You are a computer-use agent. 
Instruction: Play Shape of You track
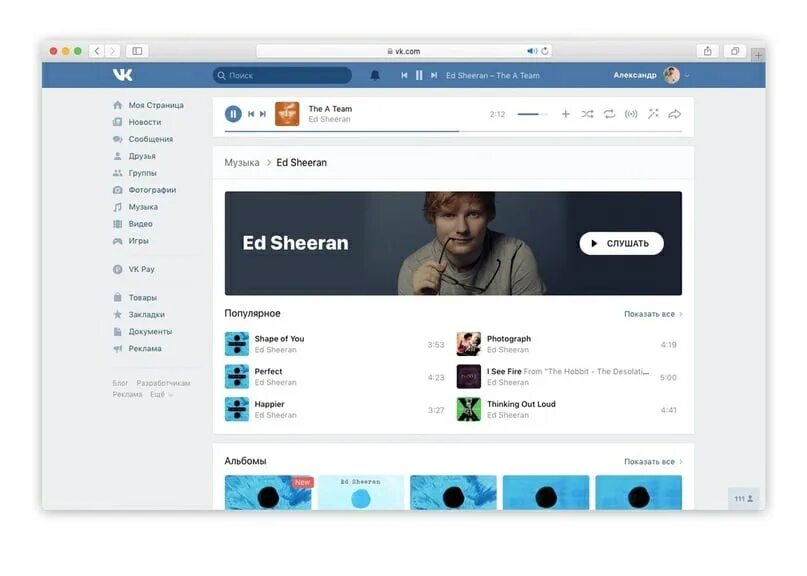[335, 344]
